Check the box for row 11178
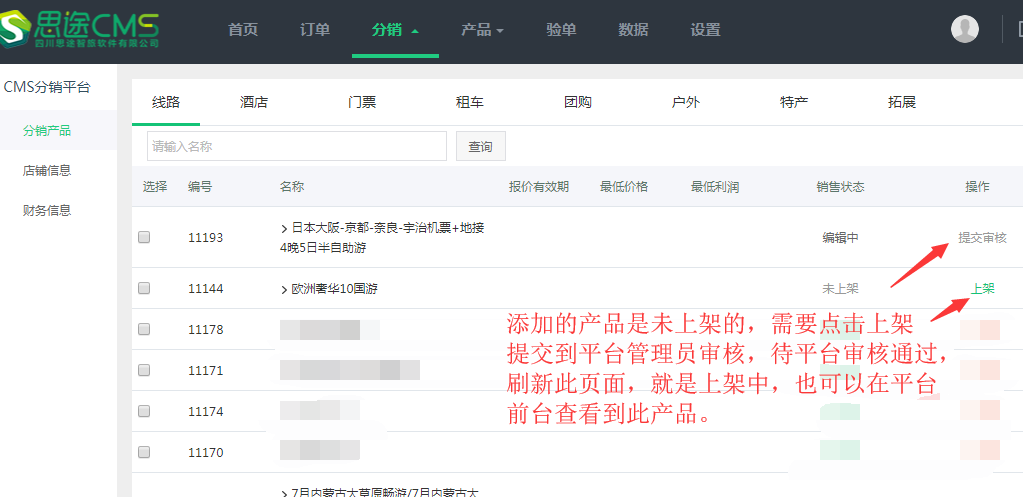The width and height of the screenshot is (1023, 497). coord(144,329)
